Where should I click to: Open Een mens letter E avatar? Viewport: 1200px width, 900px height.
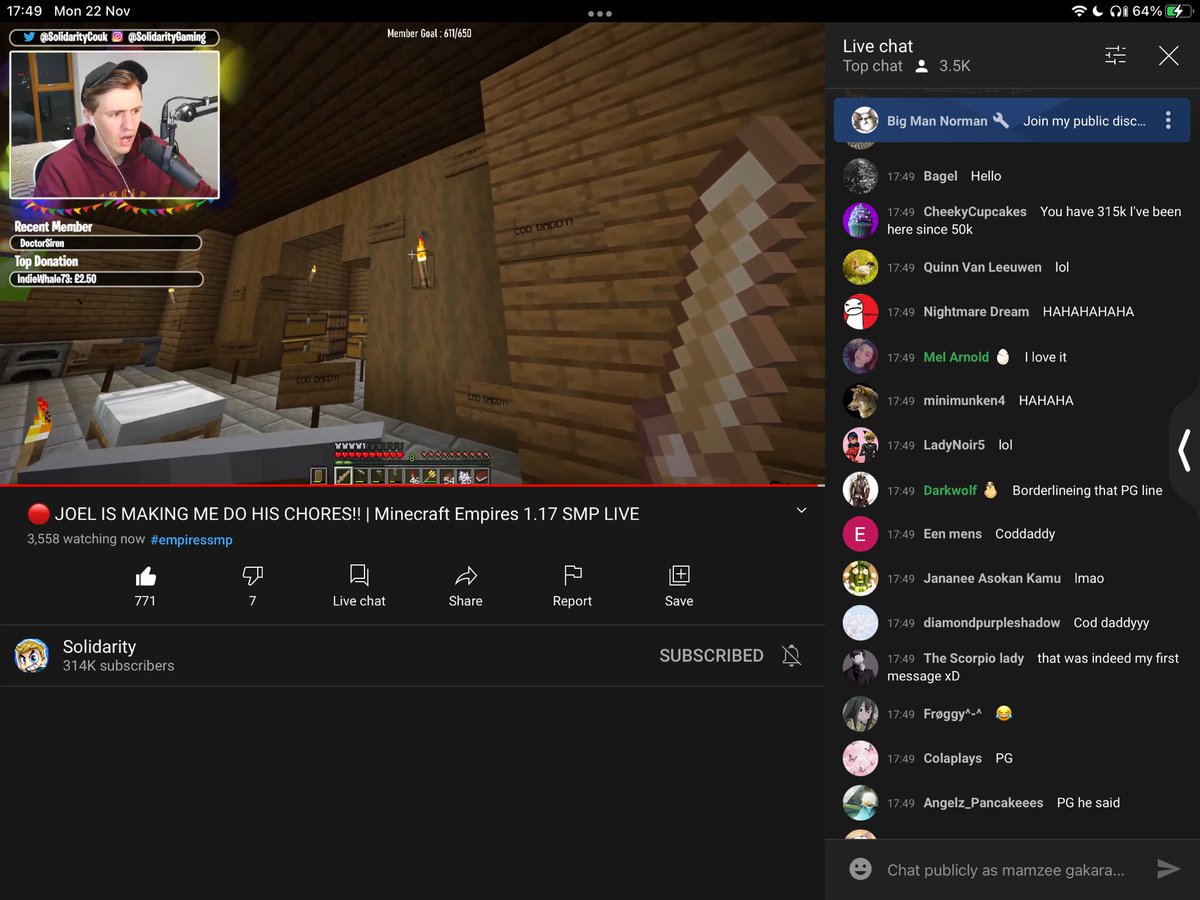tap(860, 534)
